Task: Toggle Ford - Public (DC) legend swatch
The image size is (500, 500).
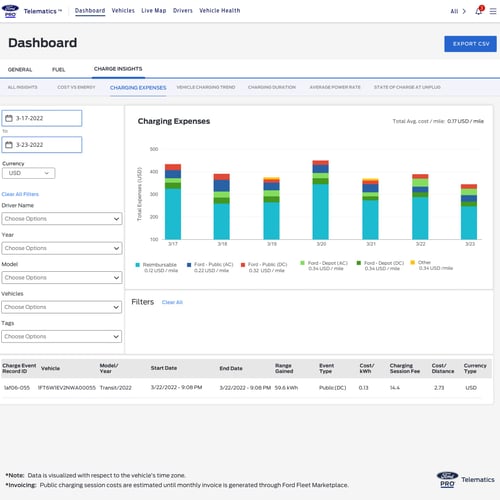Action: pyautogui.click(x=243, y=265)
